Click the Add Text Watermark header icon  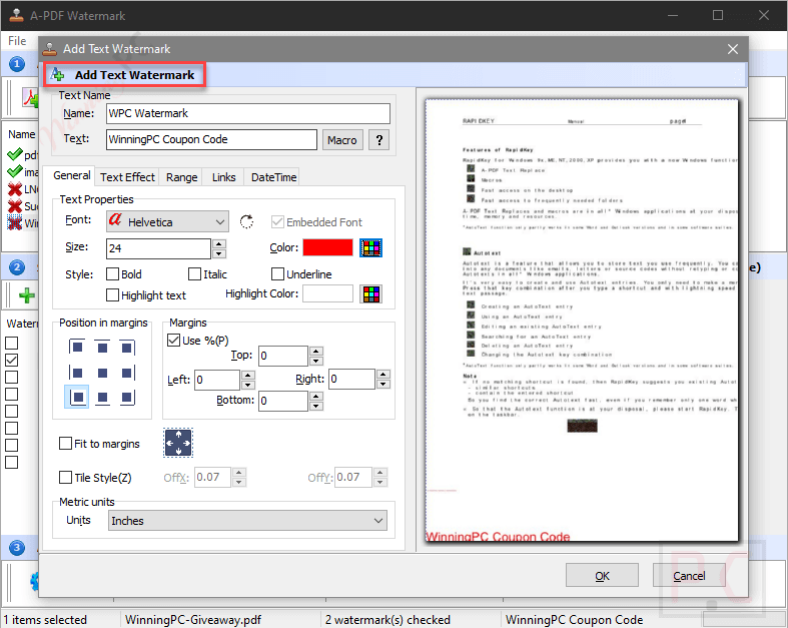click(57, 75)
